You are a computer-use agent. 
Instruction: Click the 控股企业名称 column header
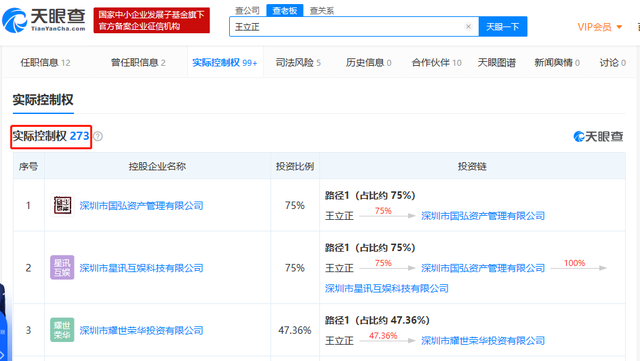point(157,166)
